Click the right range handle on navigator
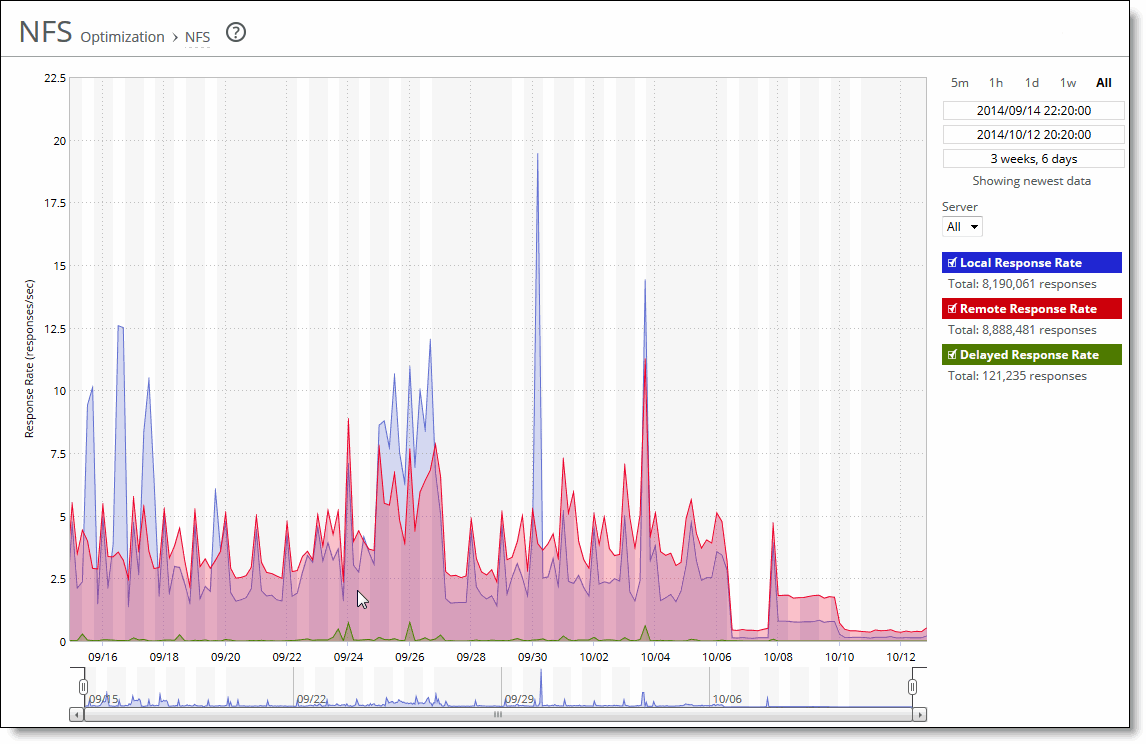This screenshot has height=744, width=1146. [912, 687]
